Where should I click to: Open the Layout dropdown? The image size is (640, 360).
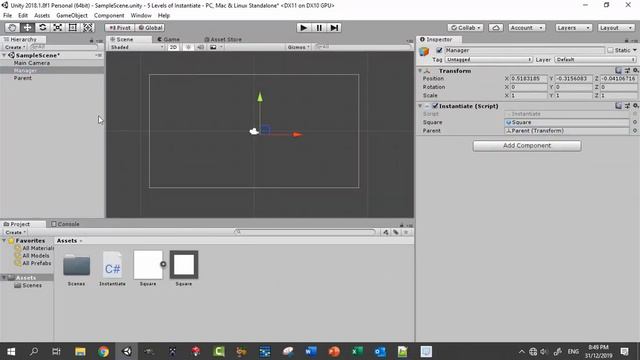pyautogui.click(x=616, y=27)
